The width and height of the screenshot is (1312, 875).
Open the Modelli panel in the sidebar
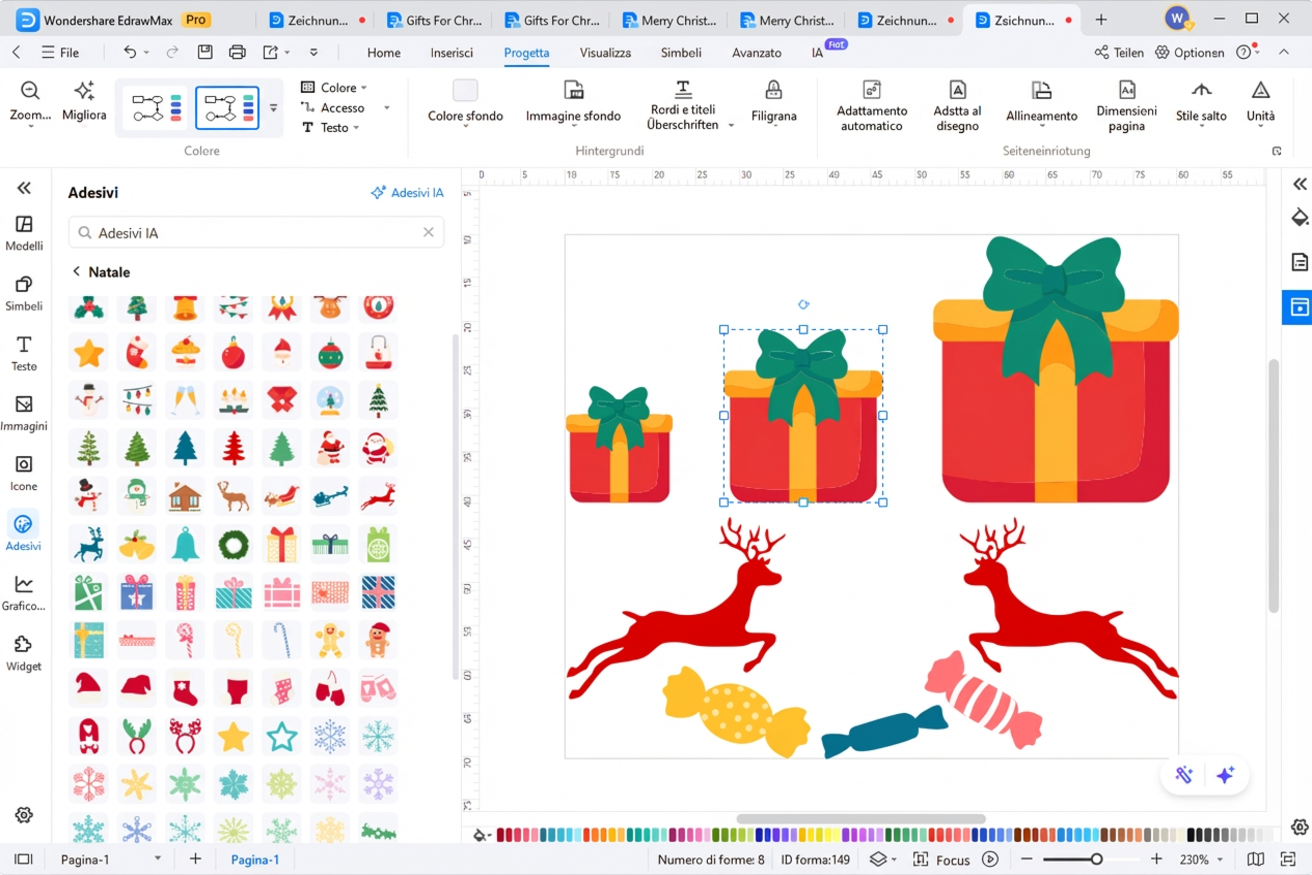coord(24,232)
